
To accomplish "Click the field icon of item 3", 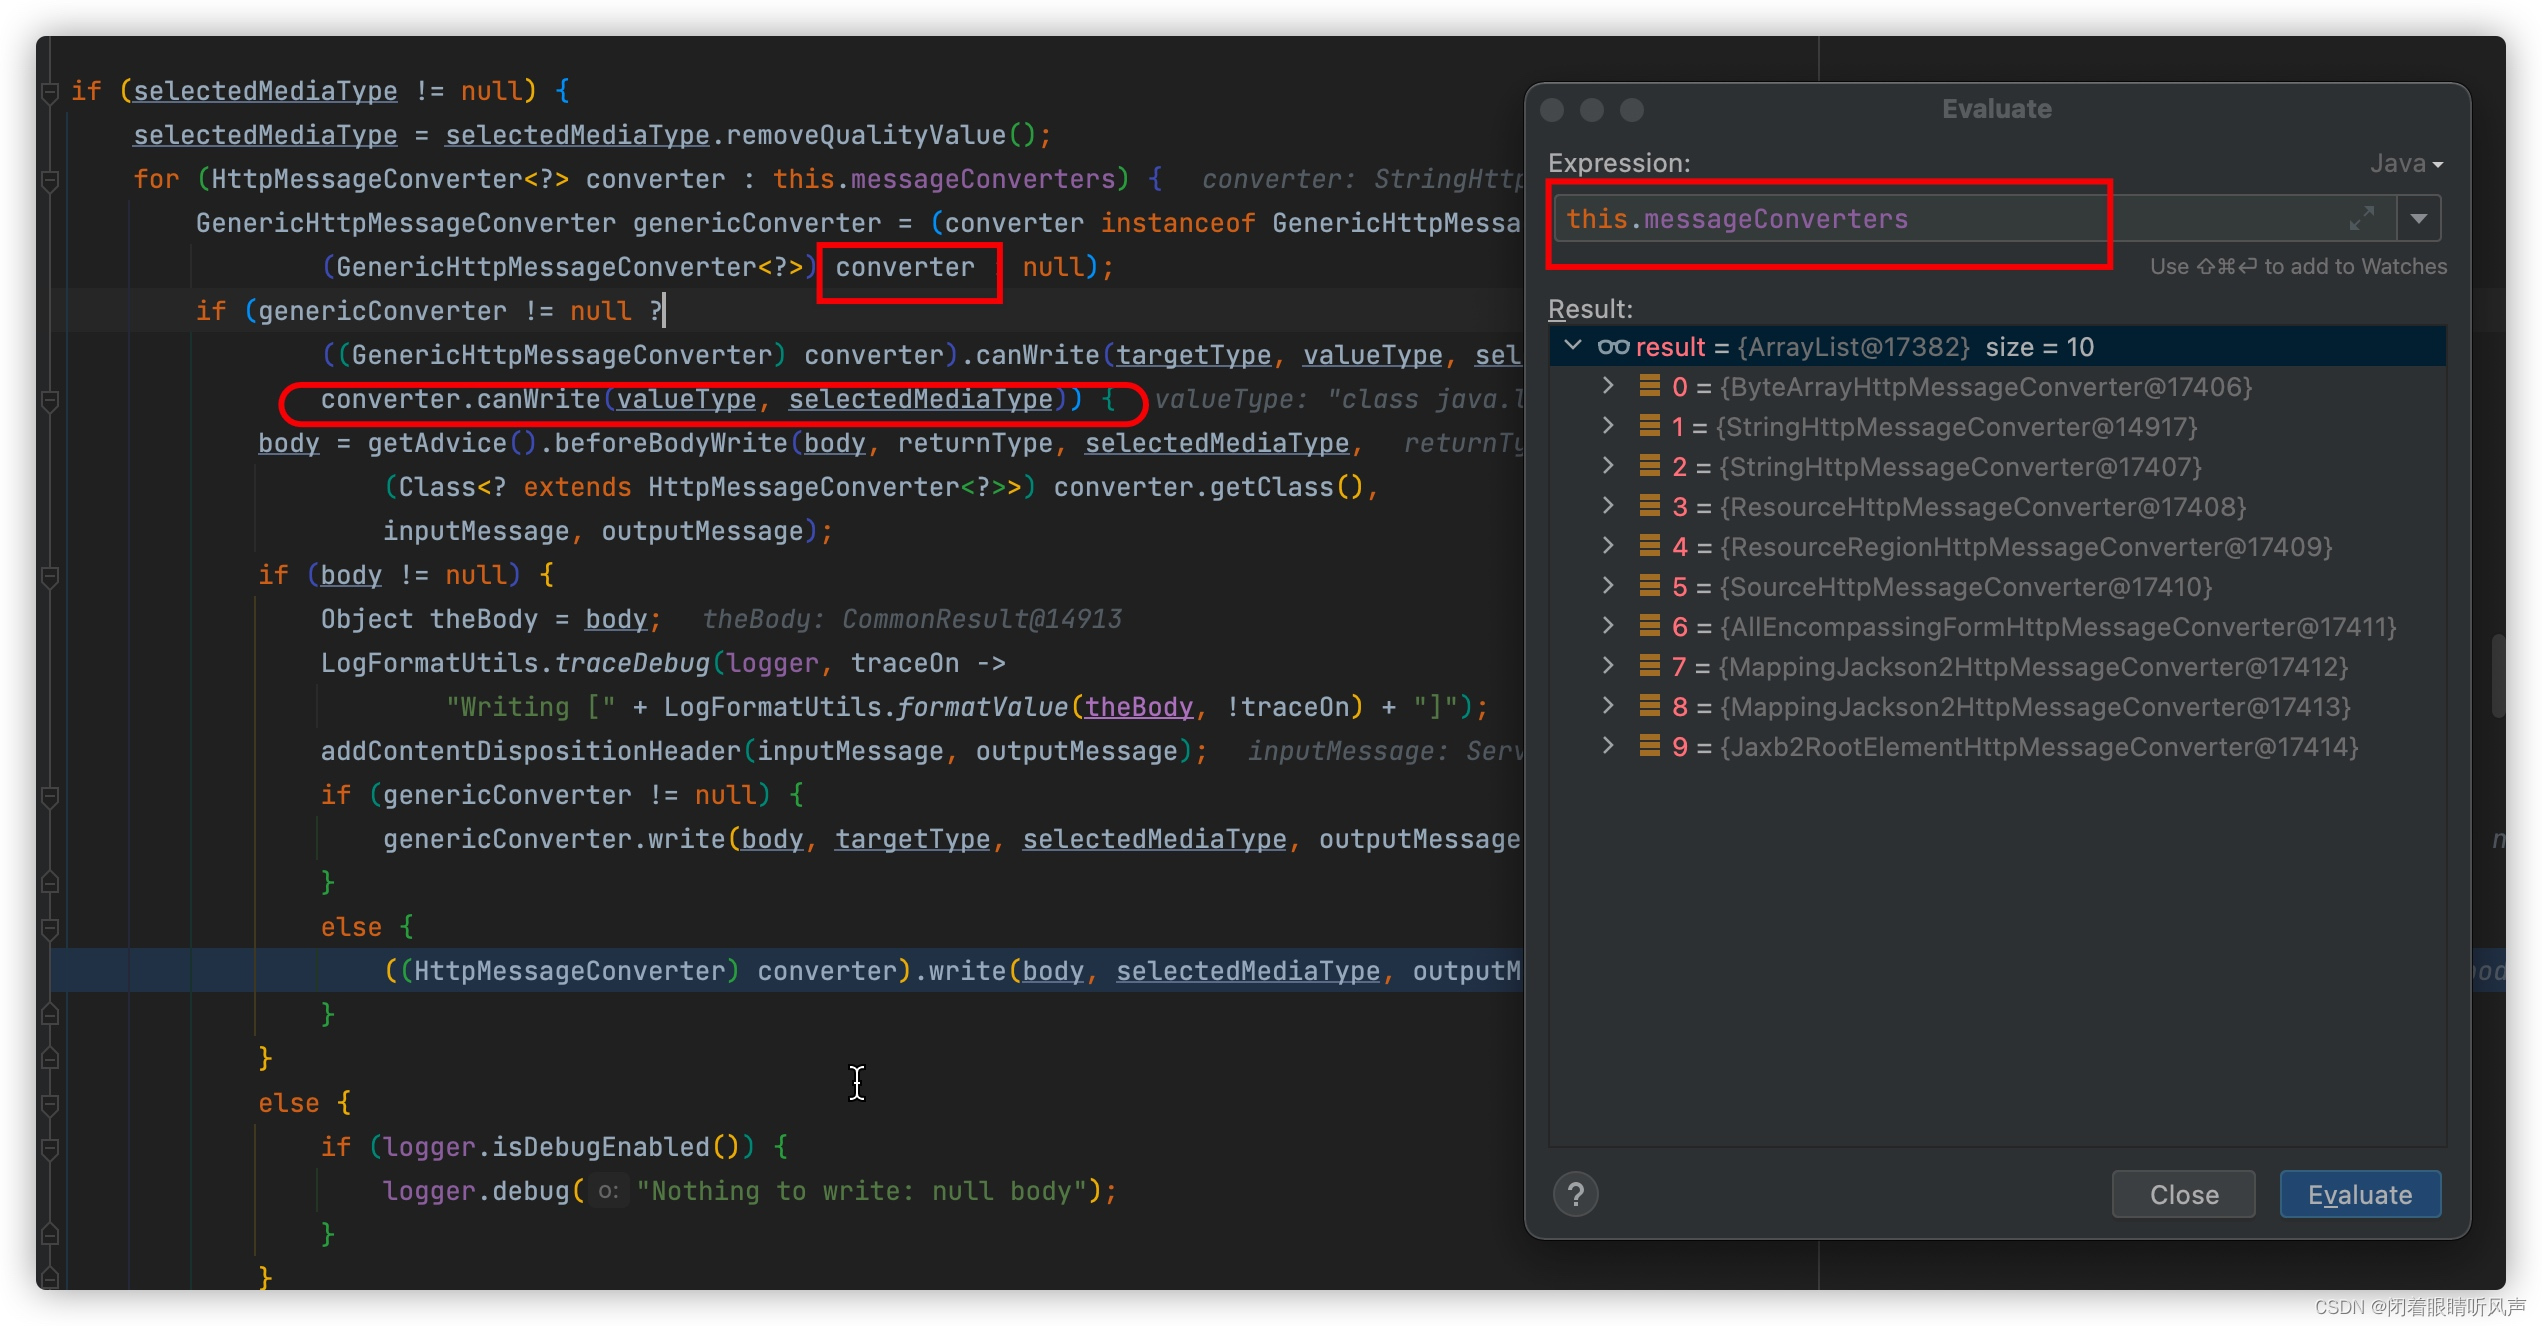I will tap(1650, 506).
